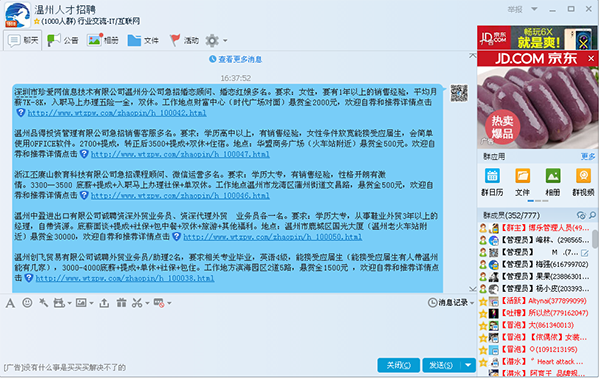The width and height of the screenshot is (600, 378).
Task: Click the settings gear icon in tab bar
Action: (212, 41)
